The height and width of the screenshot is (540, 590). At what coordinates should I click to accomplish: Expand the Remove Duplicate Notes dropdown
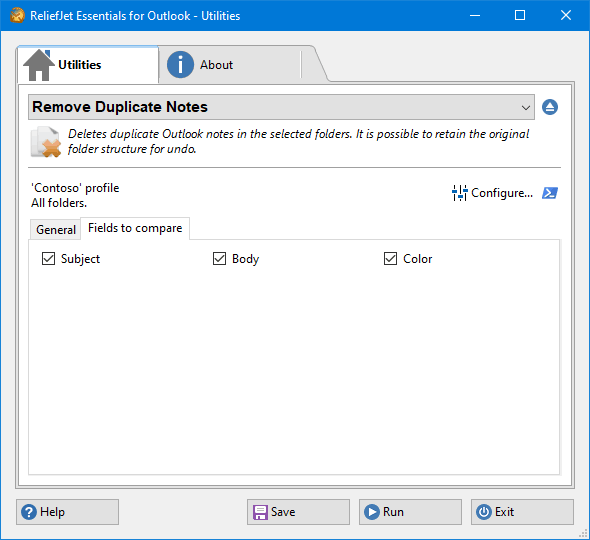[281, 107]
